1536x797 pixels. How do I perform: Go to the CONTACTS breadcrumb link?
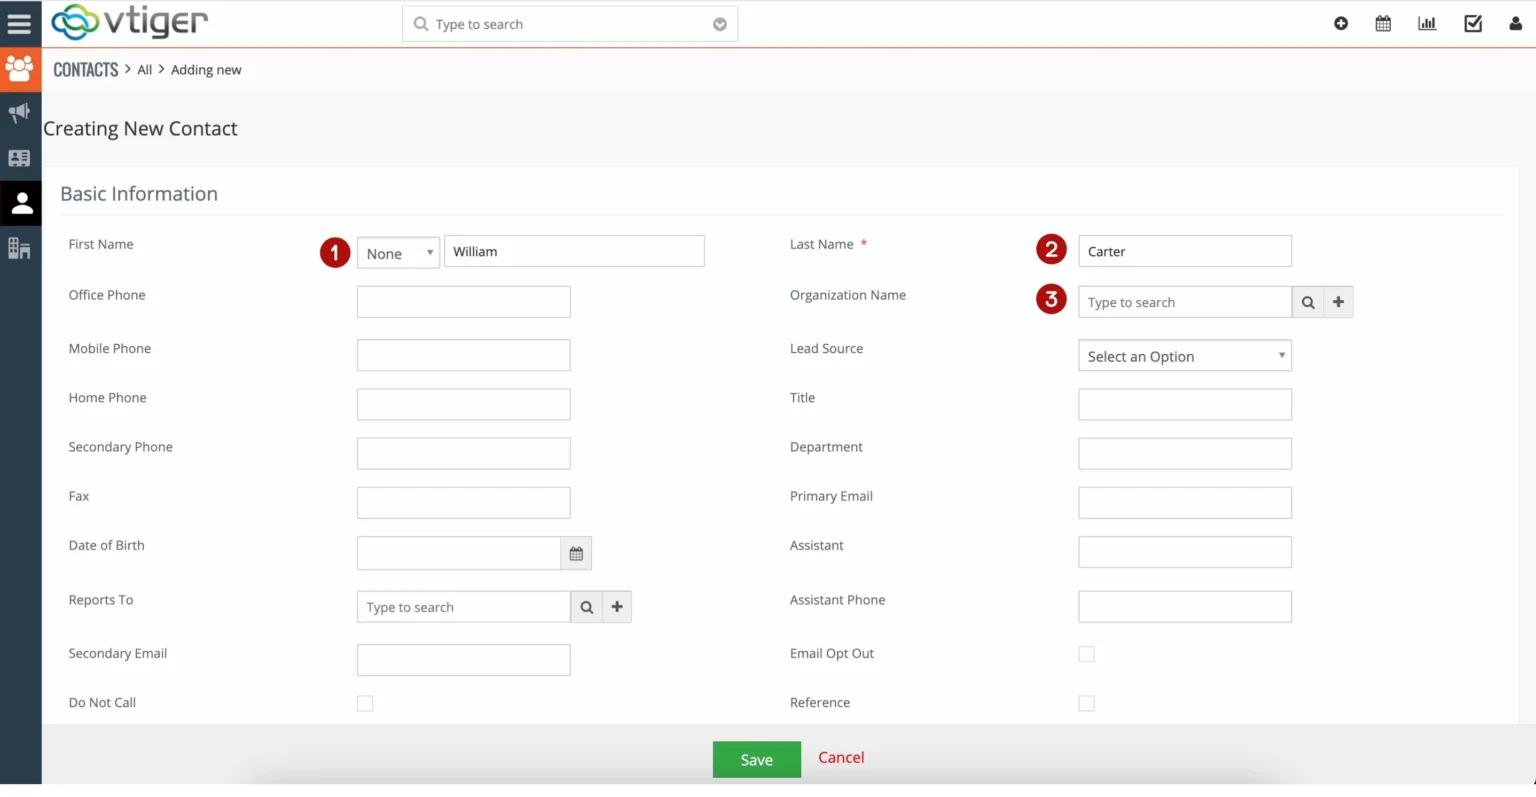coord(85,69)
